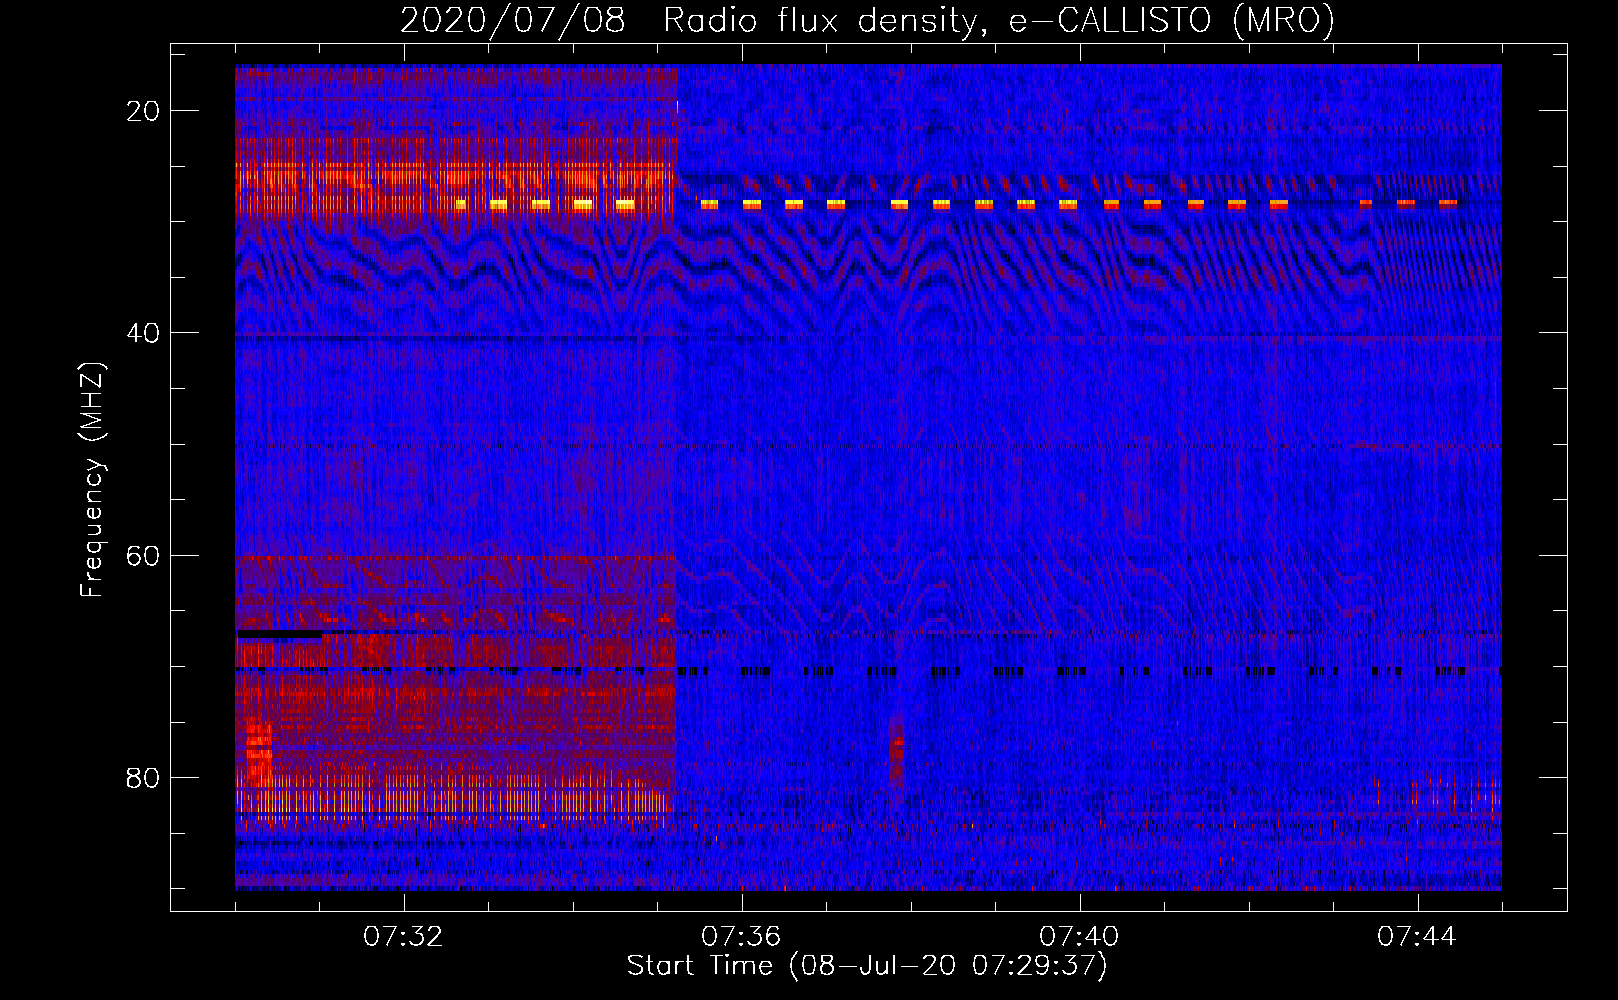Click the "Frequency (MHZ)" axis label
This screenshot has height=1000, width=1618.
[92, 479]
